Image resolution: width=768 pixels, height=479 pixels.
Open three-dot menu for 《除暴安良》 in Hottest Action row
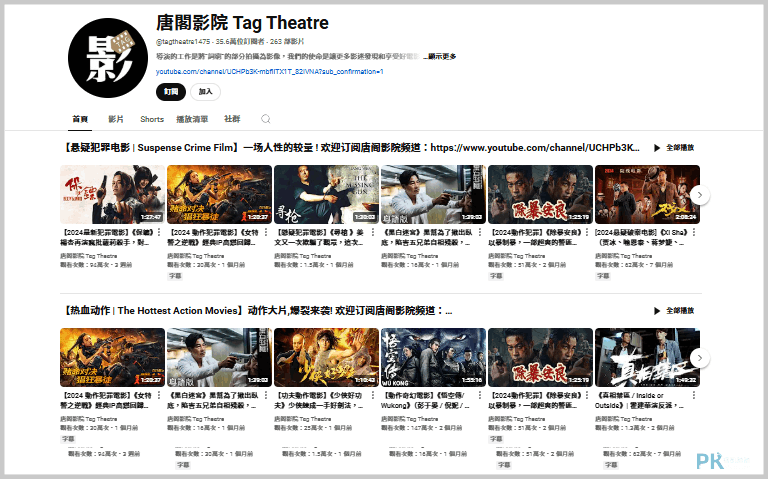[587, 395]
